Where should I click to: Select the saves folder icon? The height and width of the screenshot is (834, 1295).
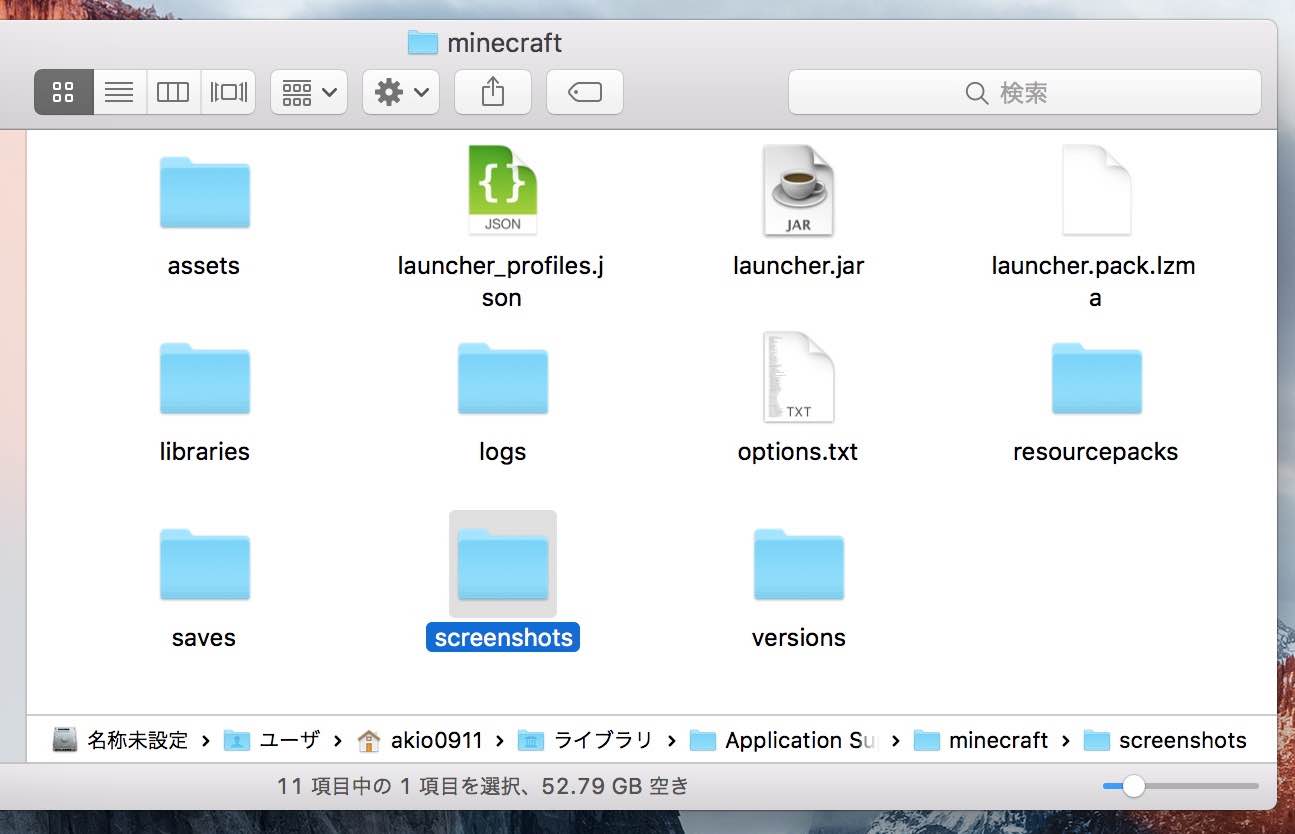(204, 564)
